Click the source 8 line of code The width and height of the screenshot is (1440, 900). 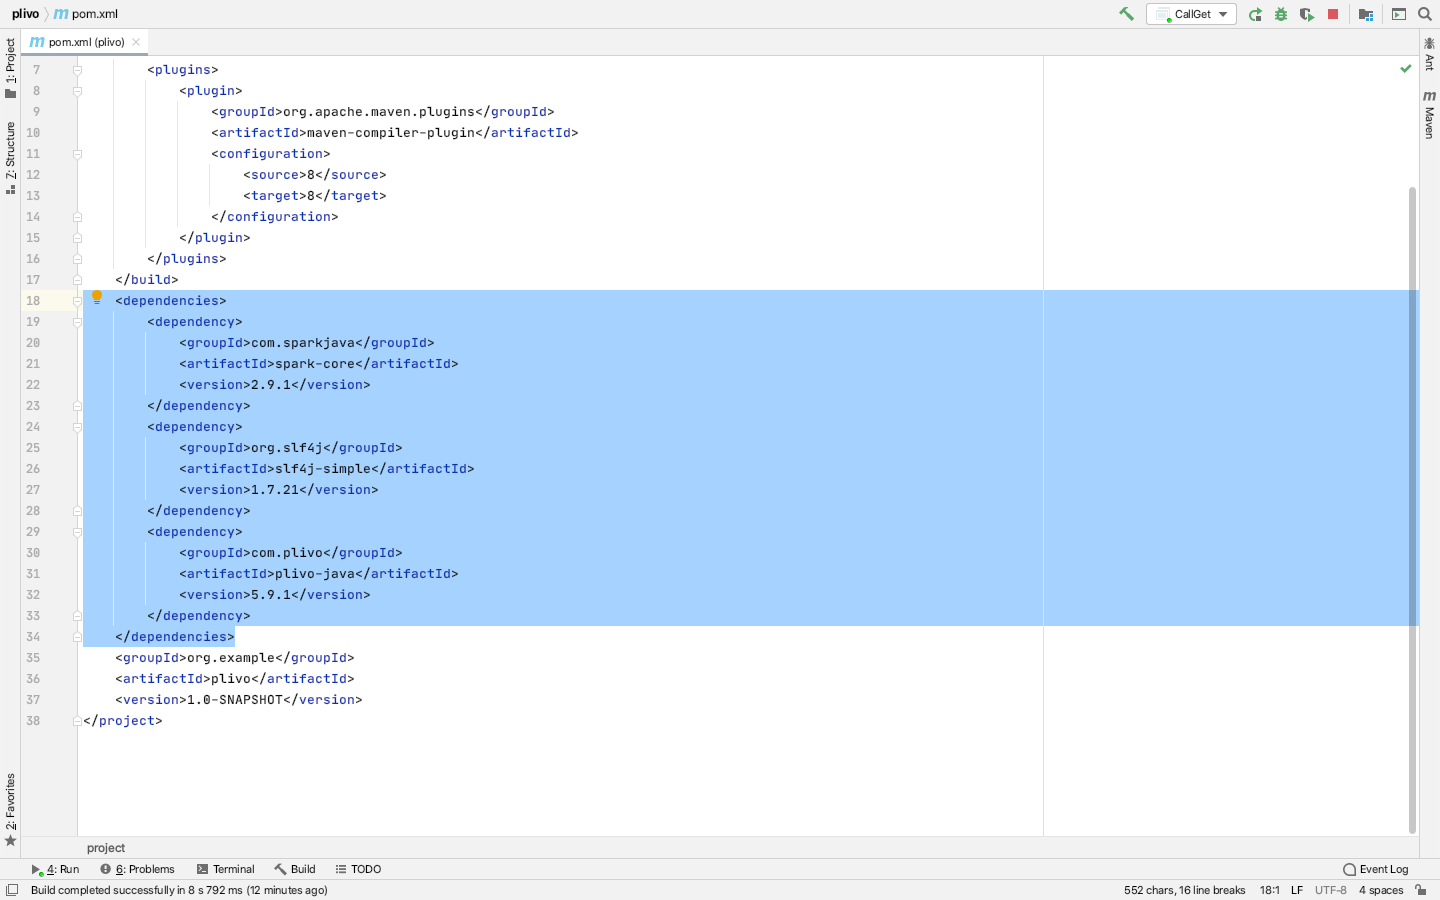click(315, 175)
